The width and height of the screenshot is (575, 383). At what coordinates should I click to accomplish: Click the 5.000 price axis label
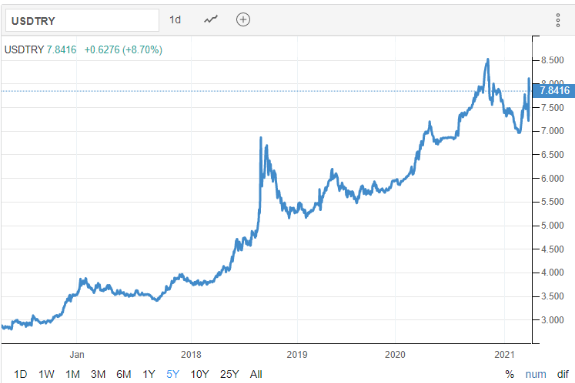[553, 226]
